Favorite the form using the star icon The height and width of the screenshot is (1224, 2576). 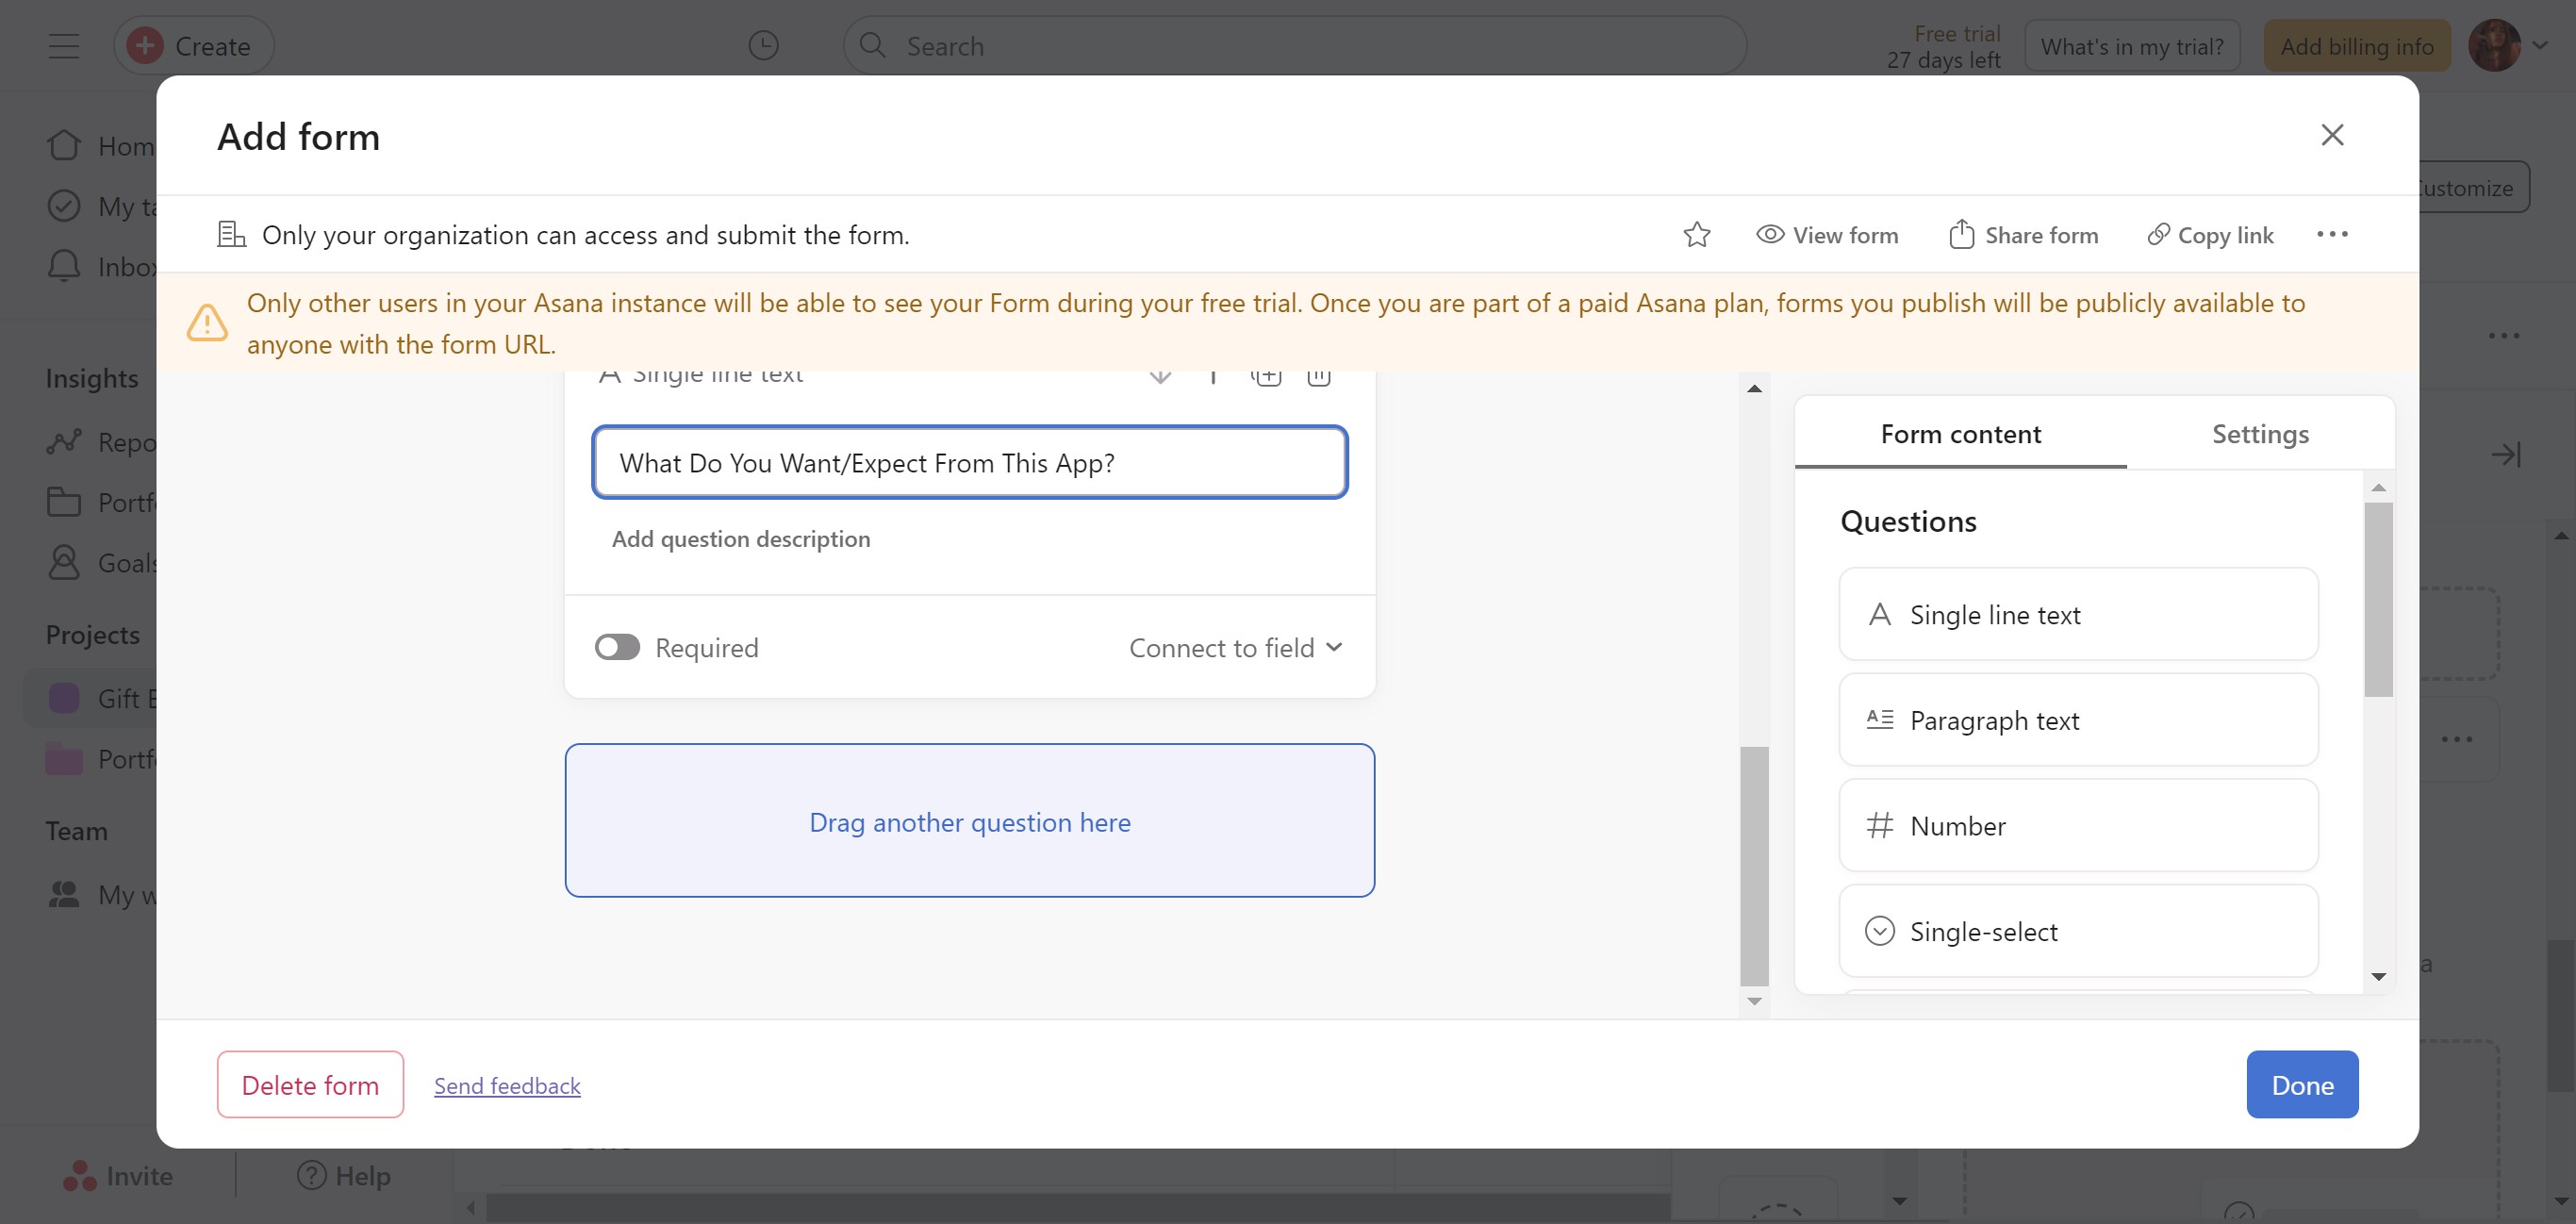click(1697, 235)
